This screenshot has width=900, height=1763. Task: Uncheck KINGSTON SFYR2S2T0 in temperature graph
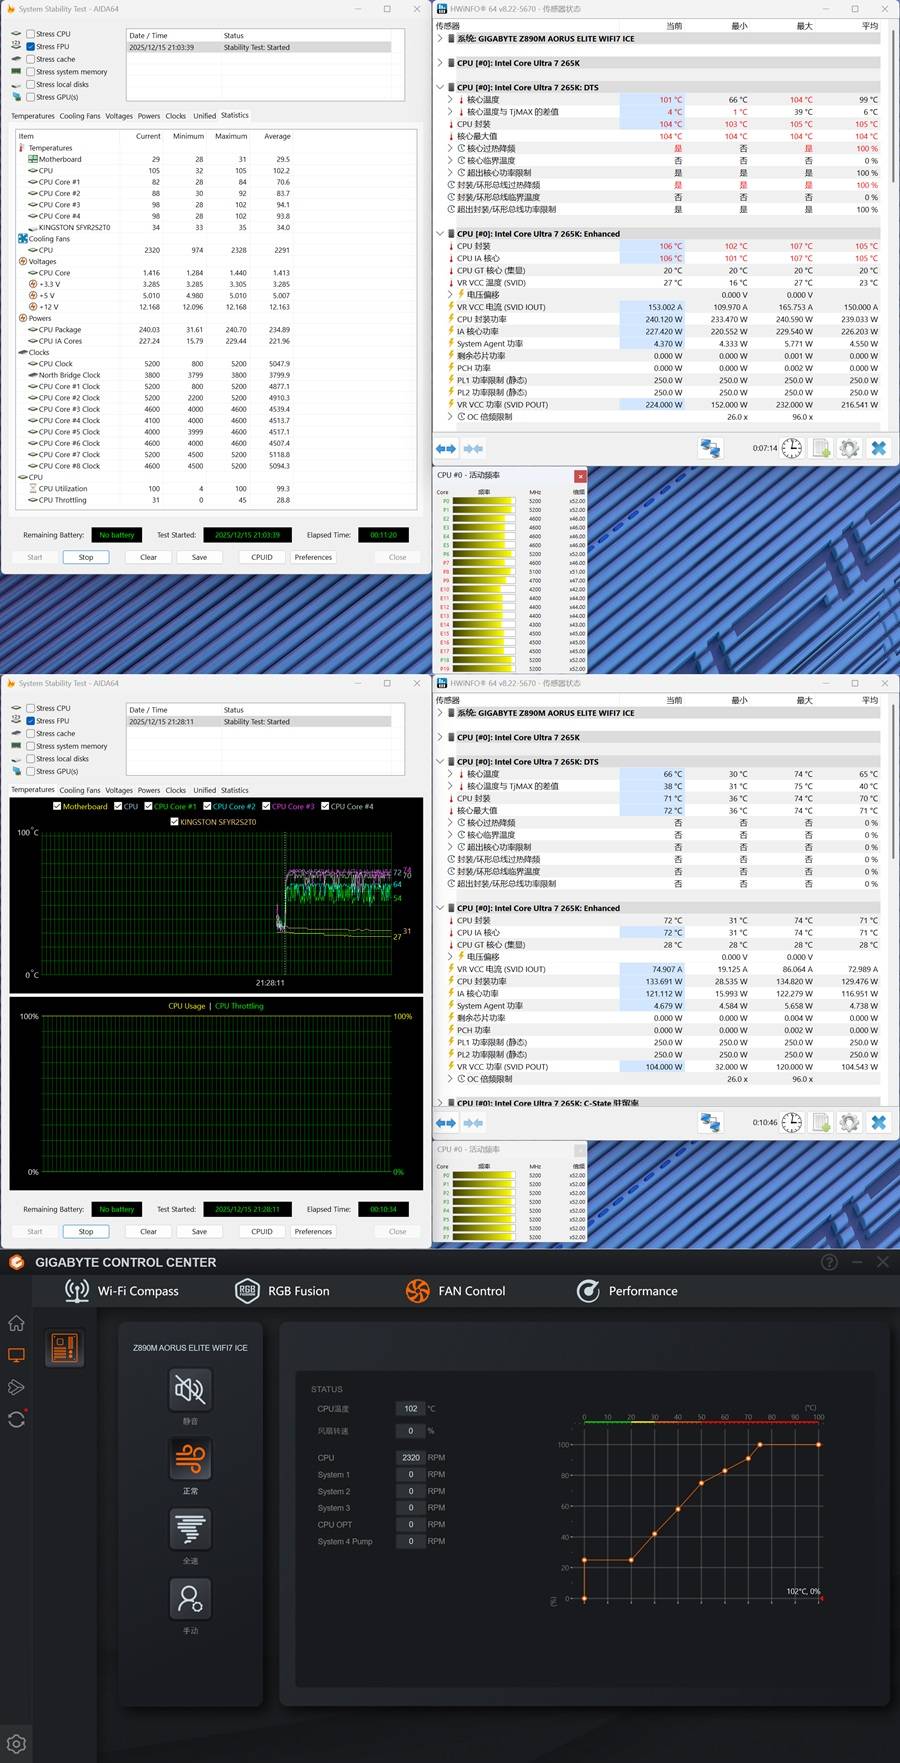pyautogui.click(x=175, y=822)
